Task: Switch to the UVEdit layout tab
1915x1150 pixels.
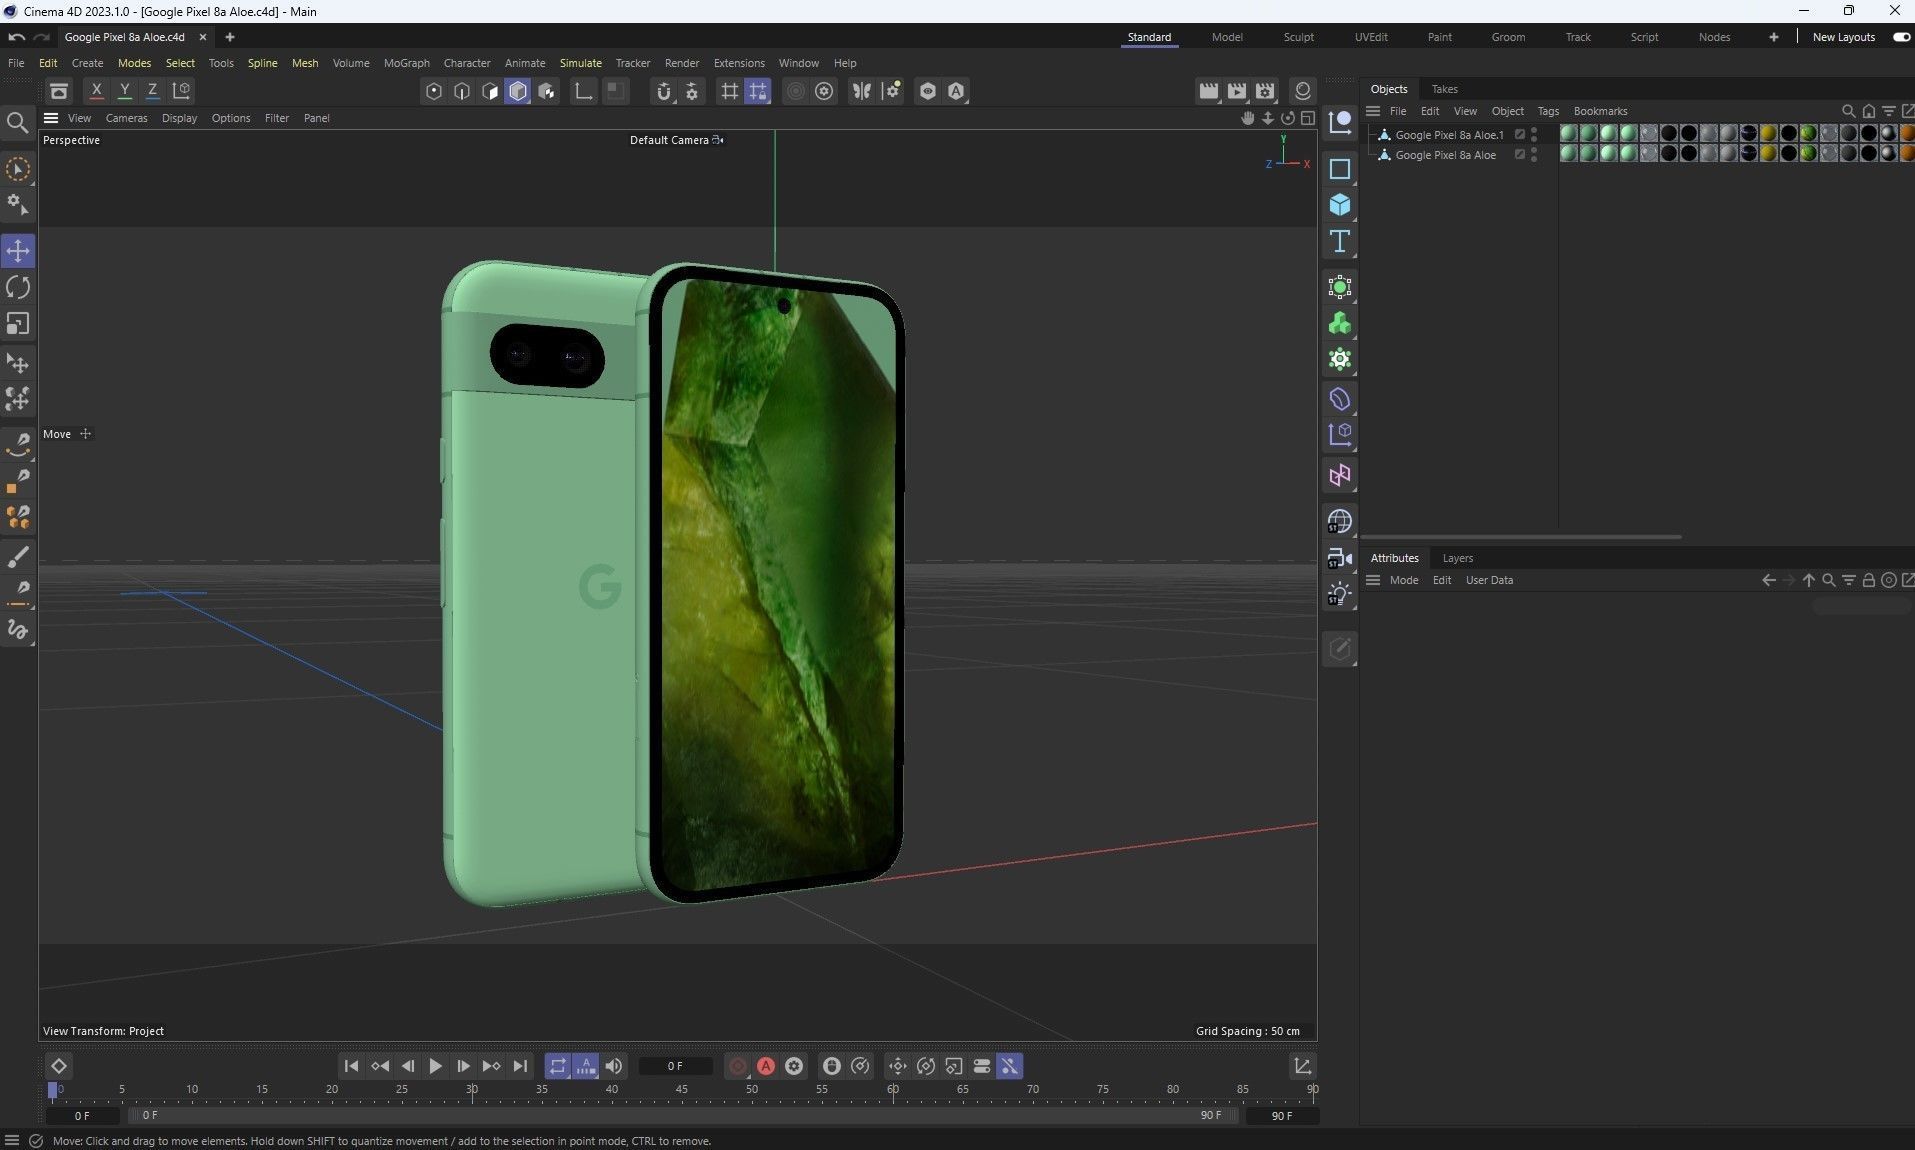Action: [x=1371, y=37]
